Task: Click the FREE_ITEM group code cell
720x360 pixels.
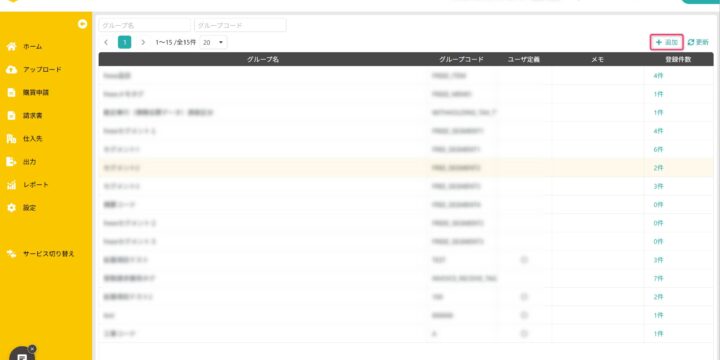Action: click(x=461, y=76)
